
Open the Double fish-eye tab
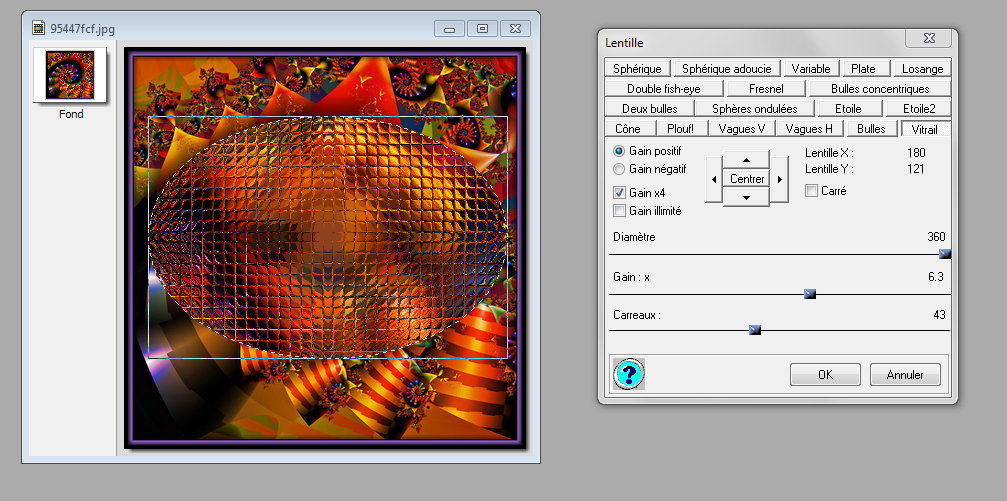(665, 89)
